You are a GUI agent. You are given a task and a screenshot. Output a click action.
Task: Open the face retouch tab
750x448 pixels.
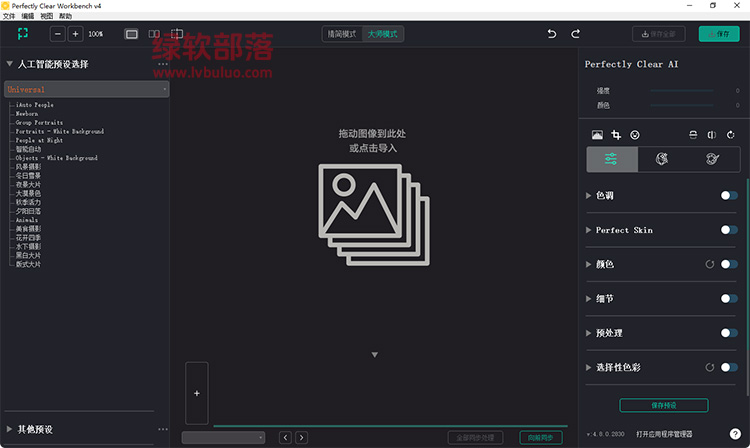point(662,159)
